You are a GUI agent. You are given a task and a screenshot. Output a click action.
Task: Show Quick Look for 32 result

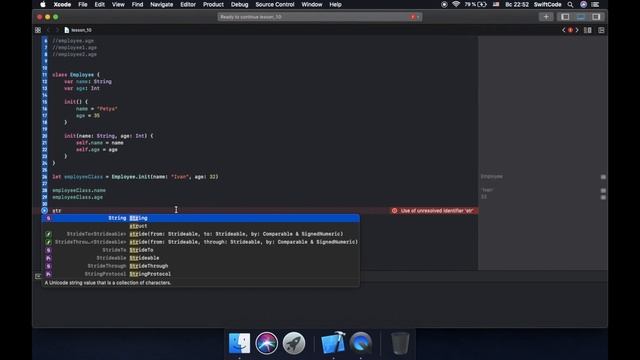(x=603, y=197)
